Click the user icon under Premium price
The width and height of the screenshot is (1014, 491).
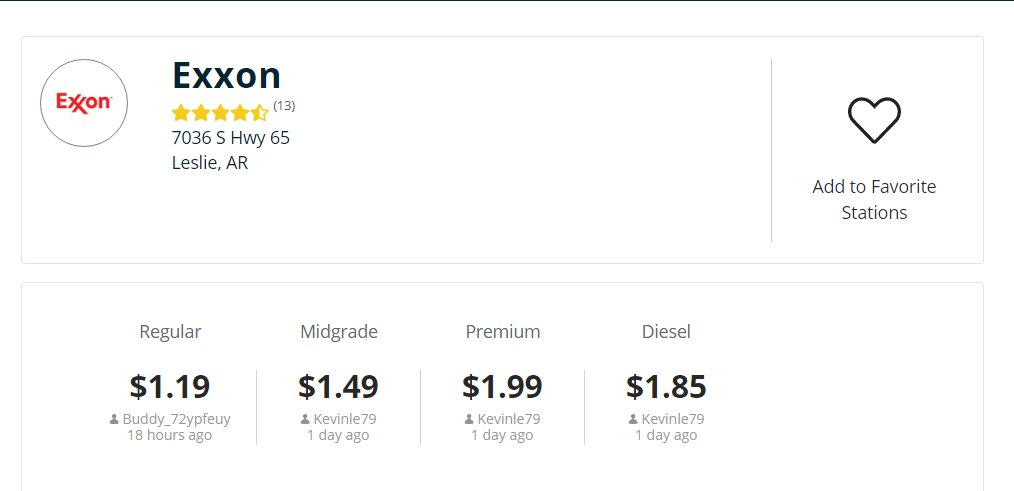(x=469, y=419)
